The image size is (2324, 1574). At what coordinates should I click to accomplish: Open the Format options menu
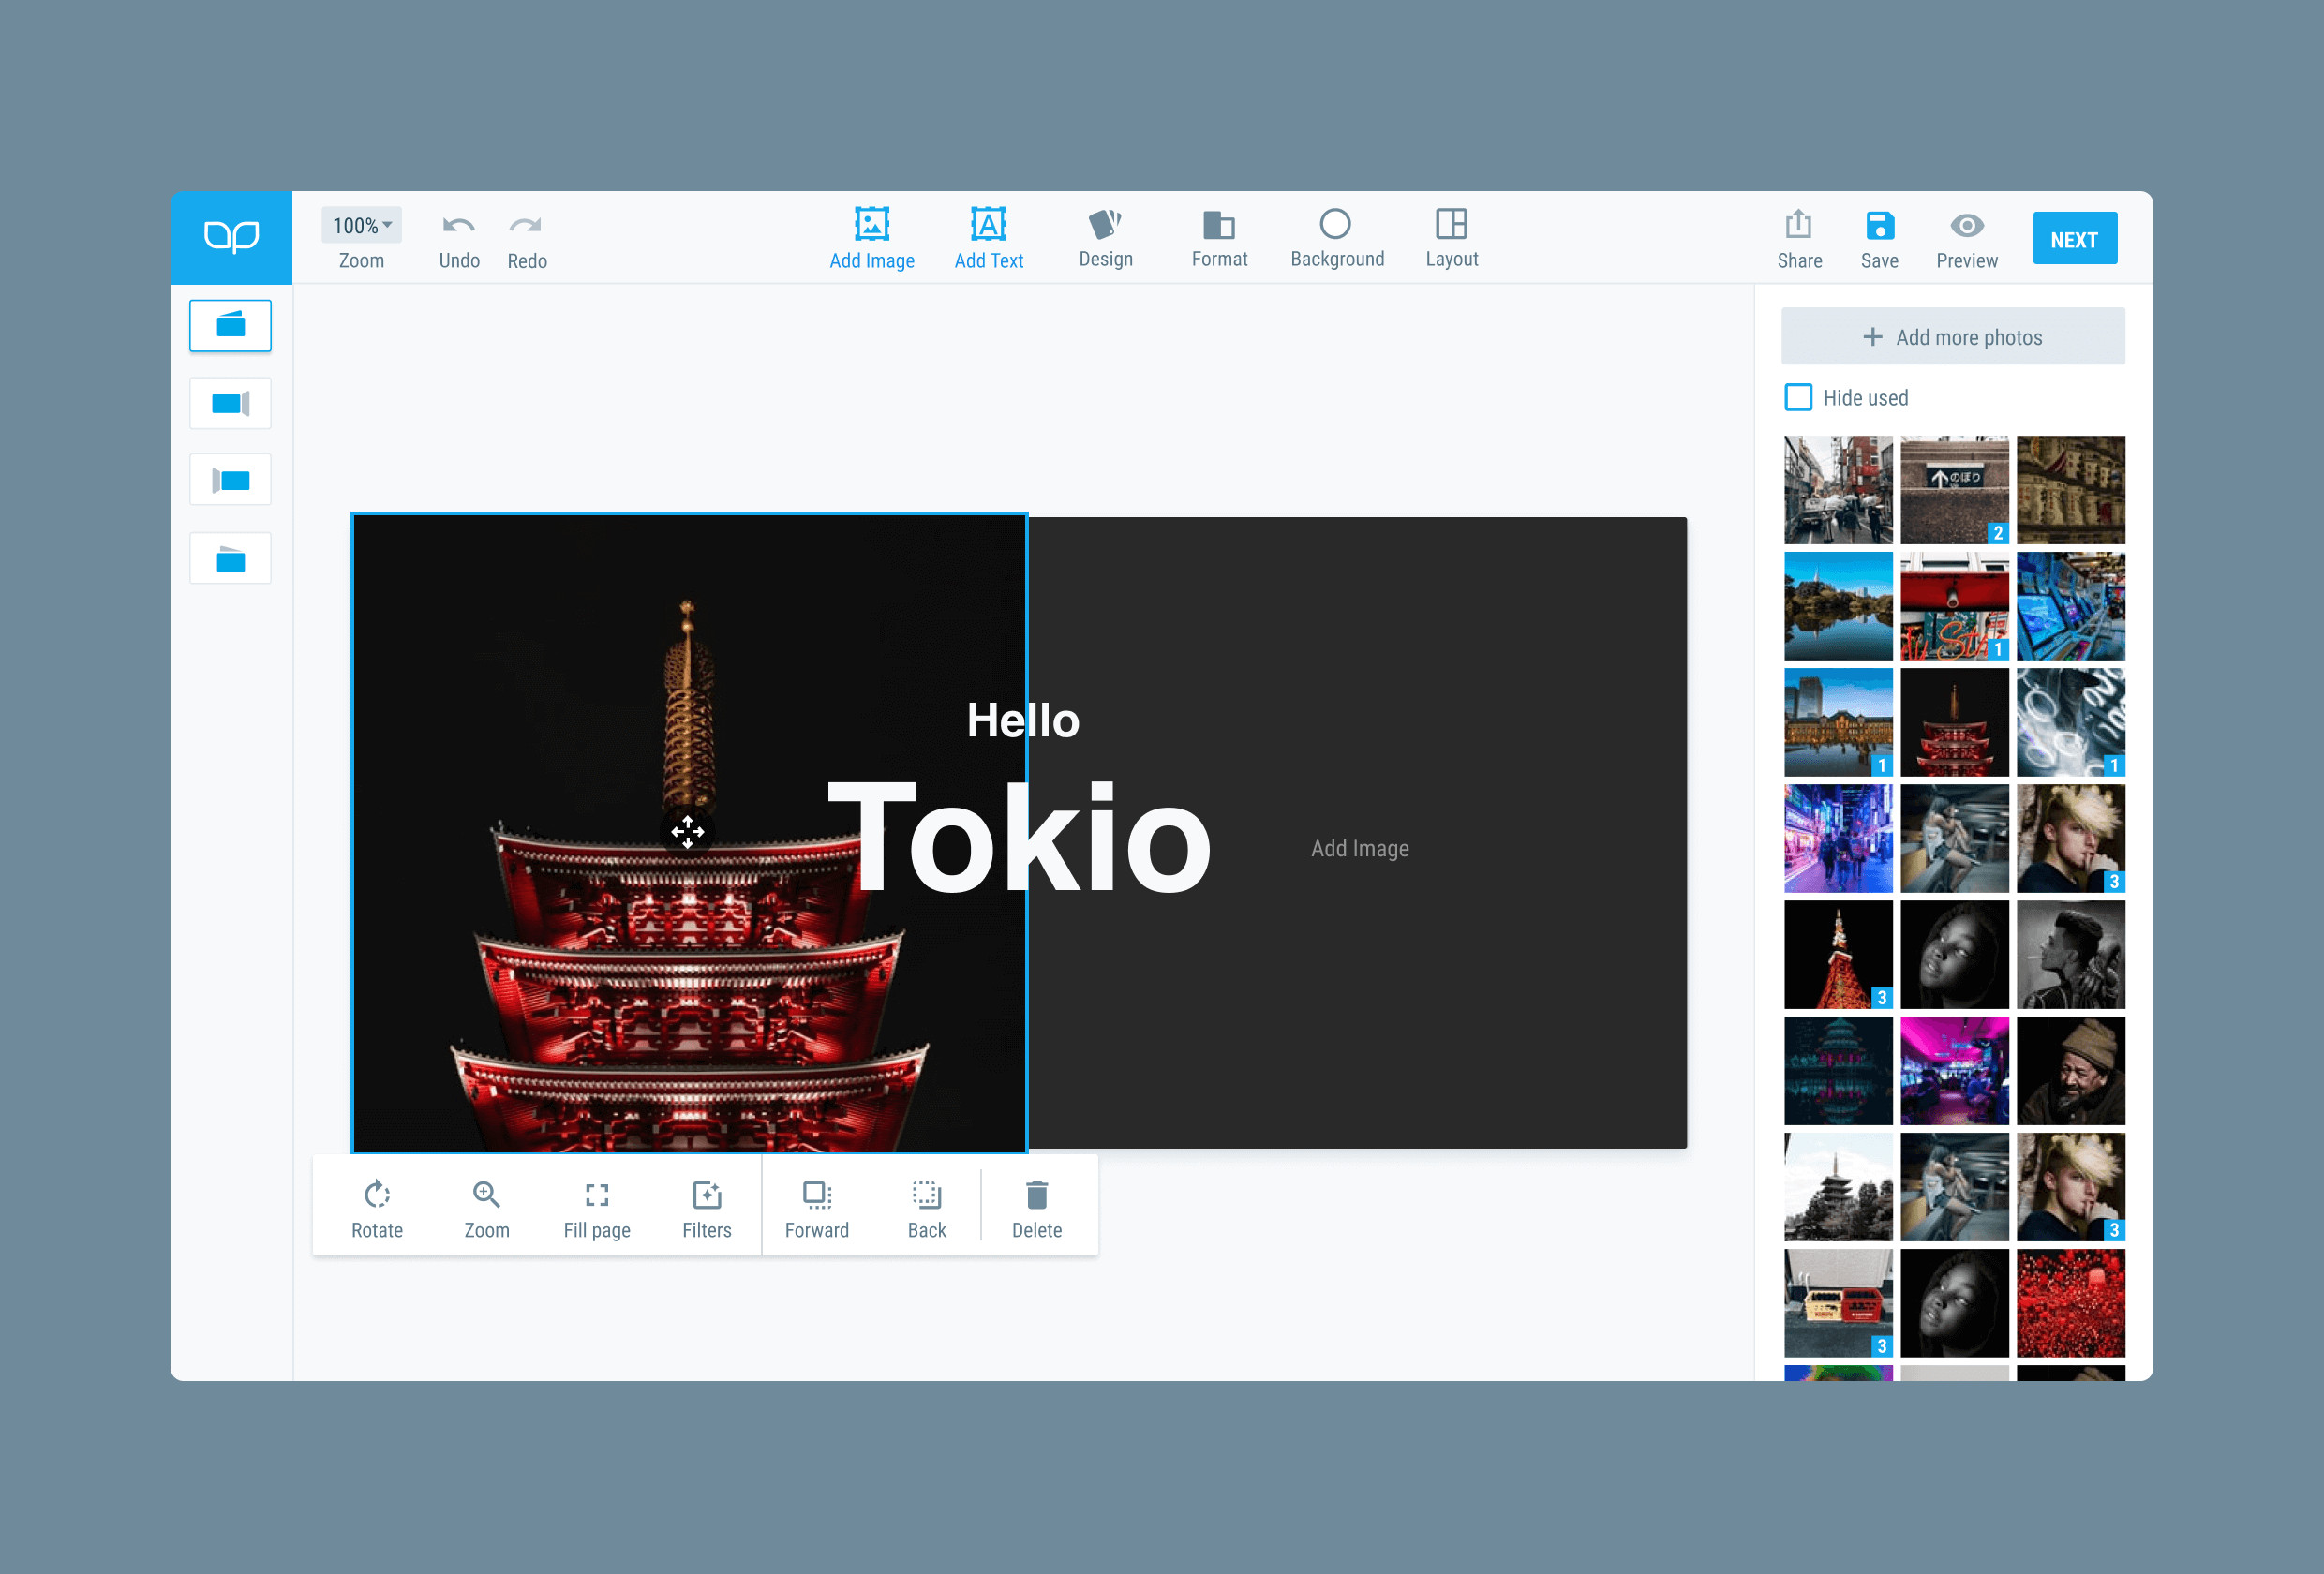pyautogui.click(x=1218, y=224)
